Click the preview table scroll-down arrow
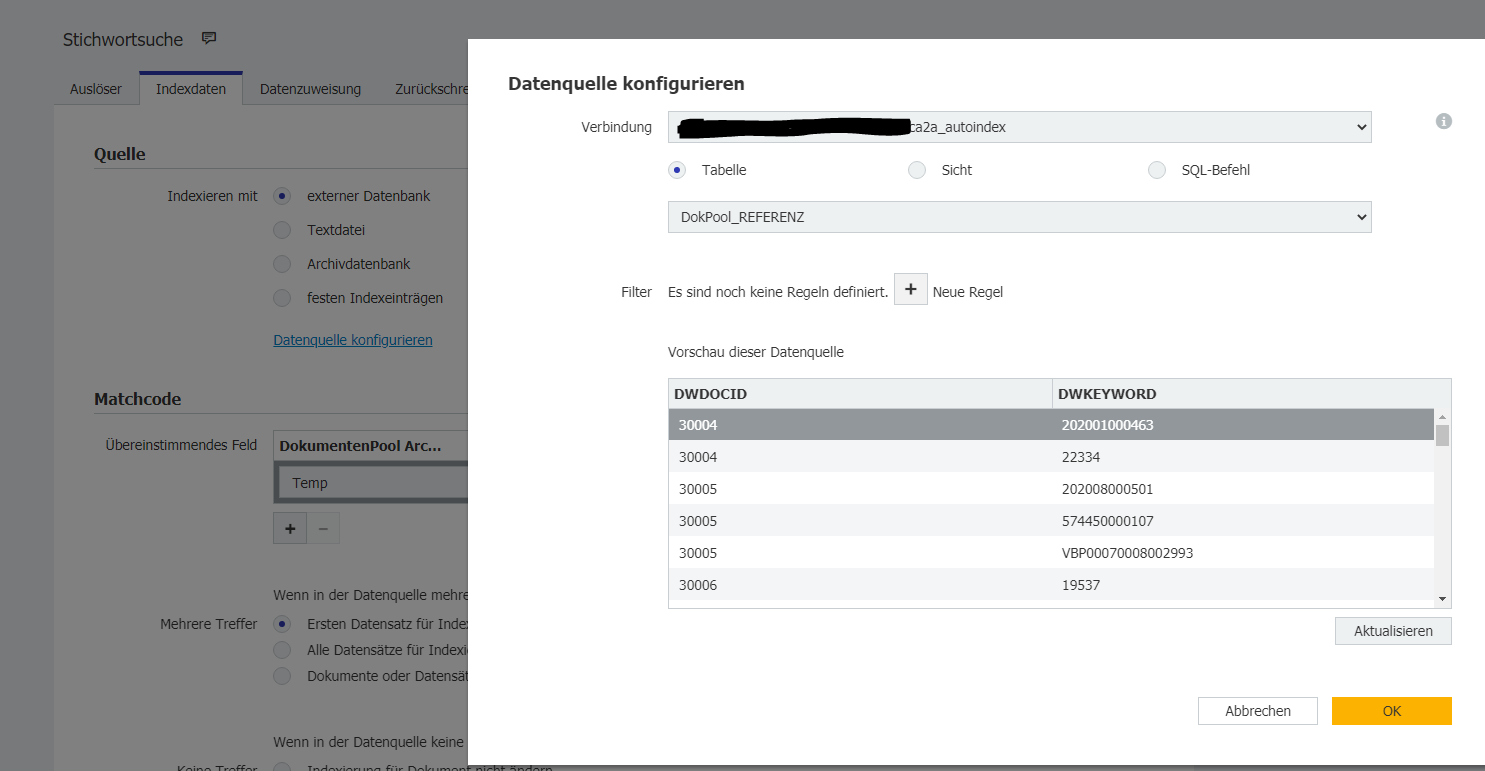 (1442, 598)
